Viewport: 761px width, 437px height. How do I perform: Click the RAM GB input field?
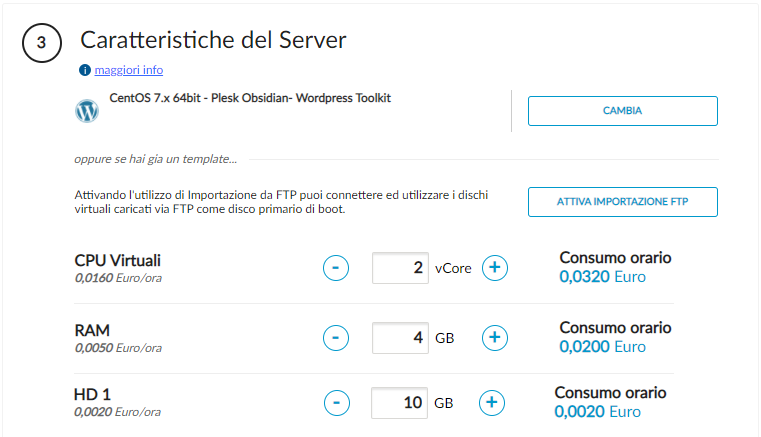400,338
